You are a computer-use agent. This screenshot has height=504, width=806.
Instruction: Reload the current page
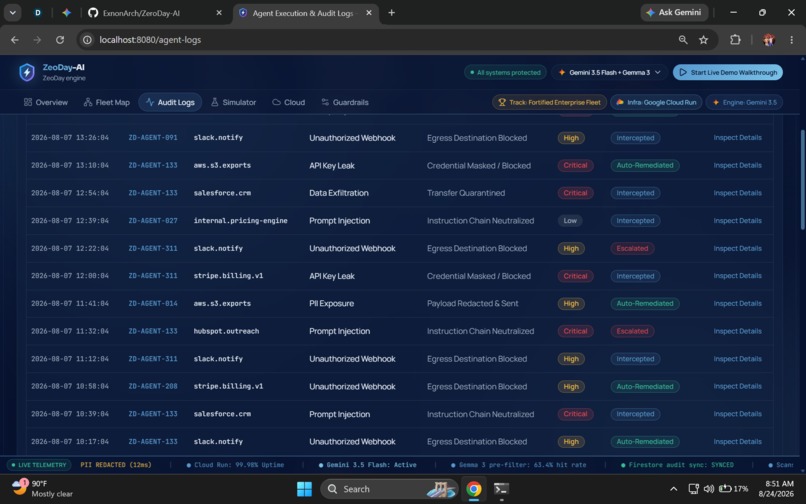pyautogui.click(x=60, y=40)
